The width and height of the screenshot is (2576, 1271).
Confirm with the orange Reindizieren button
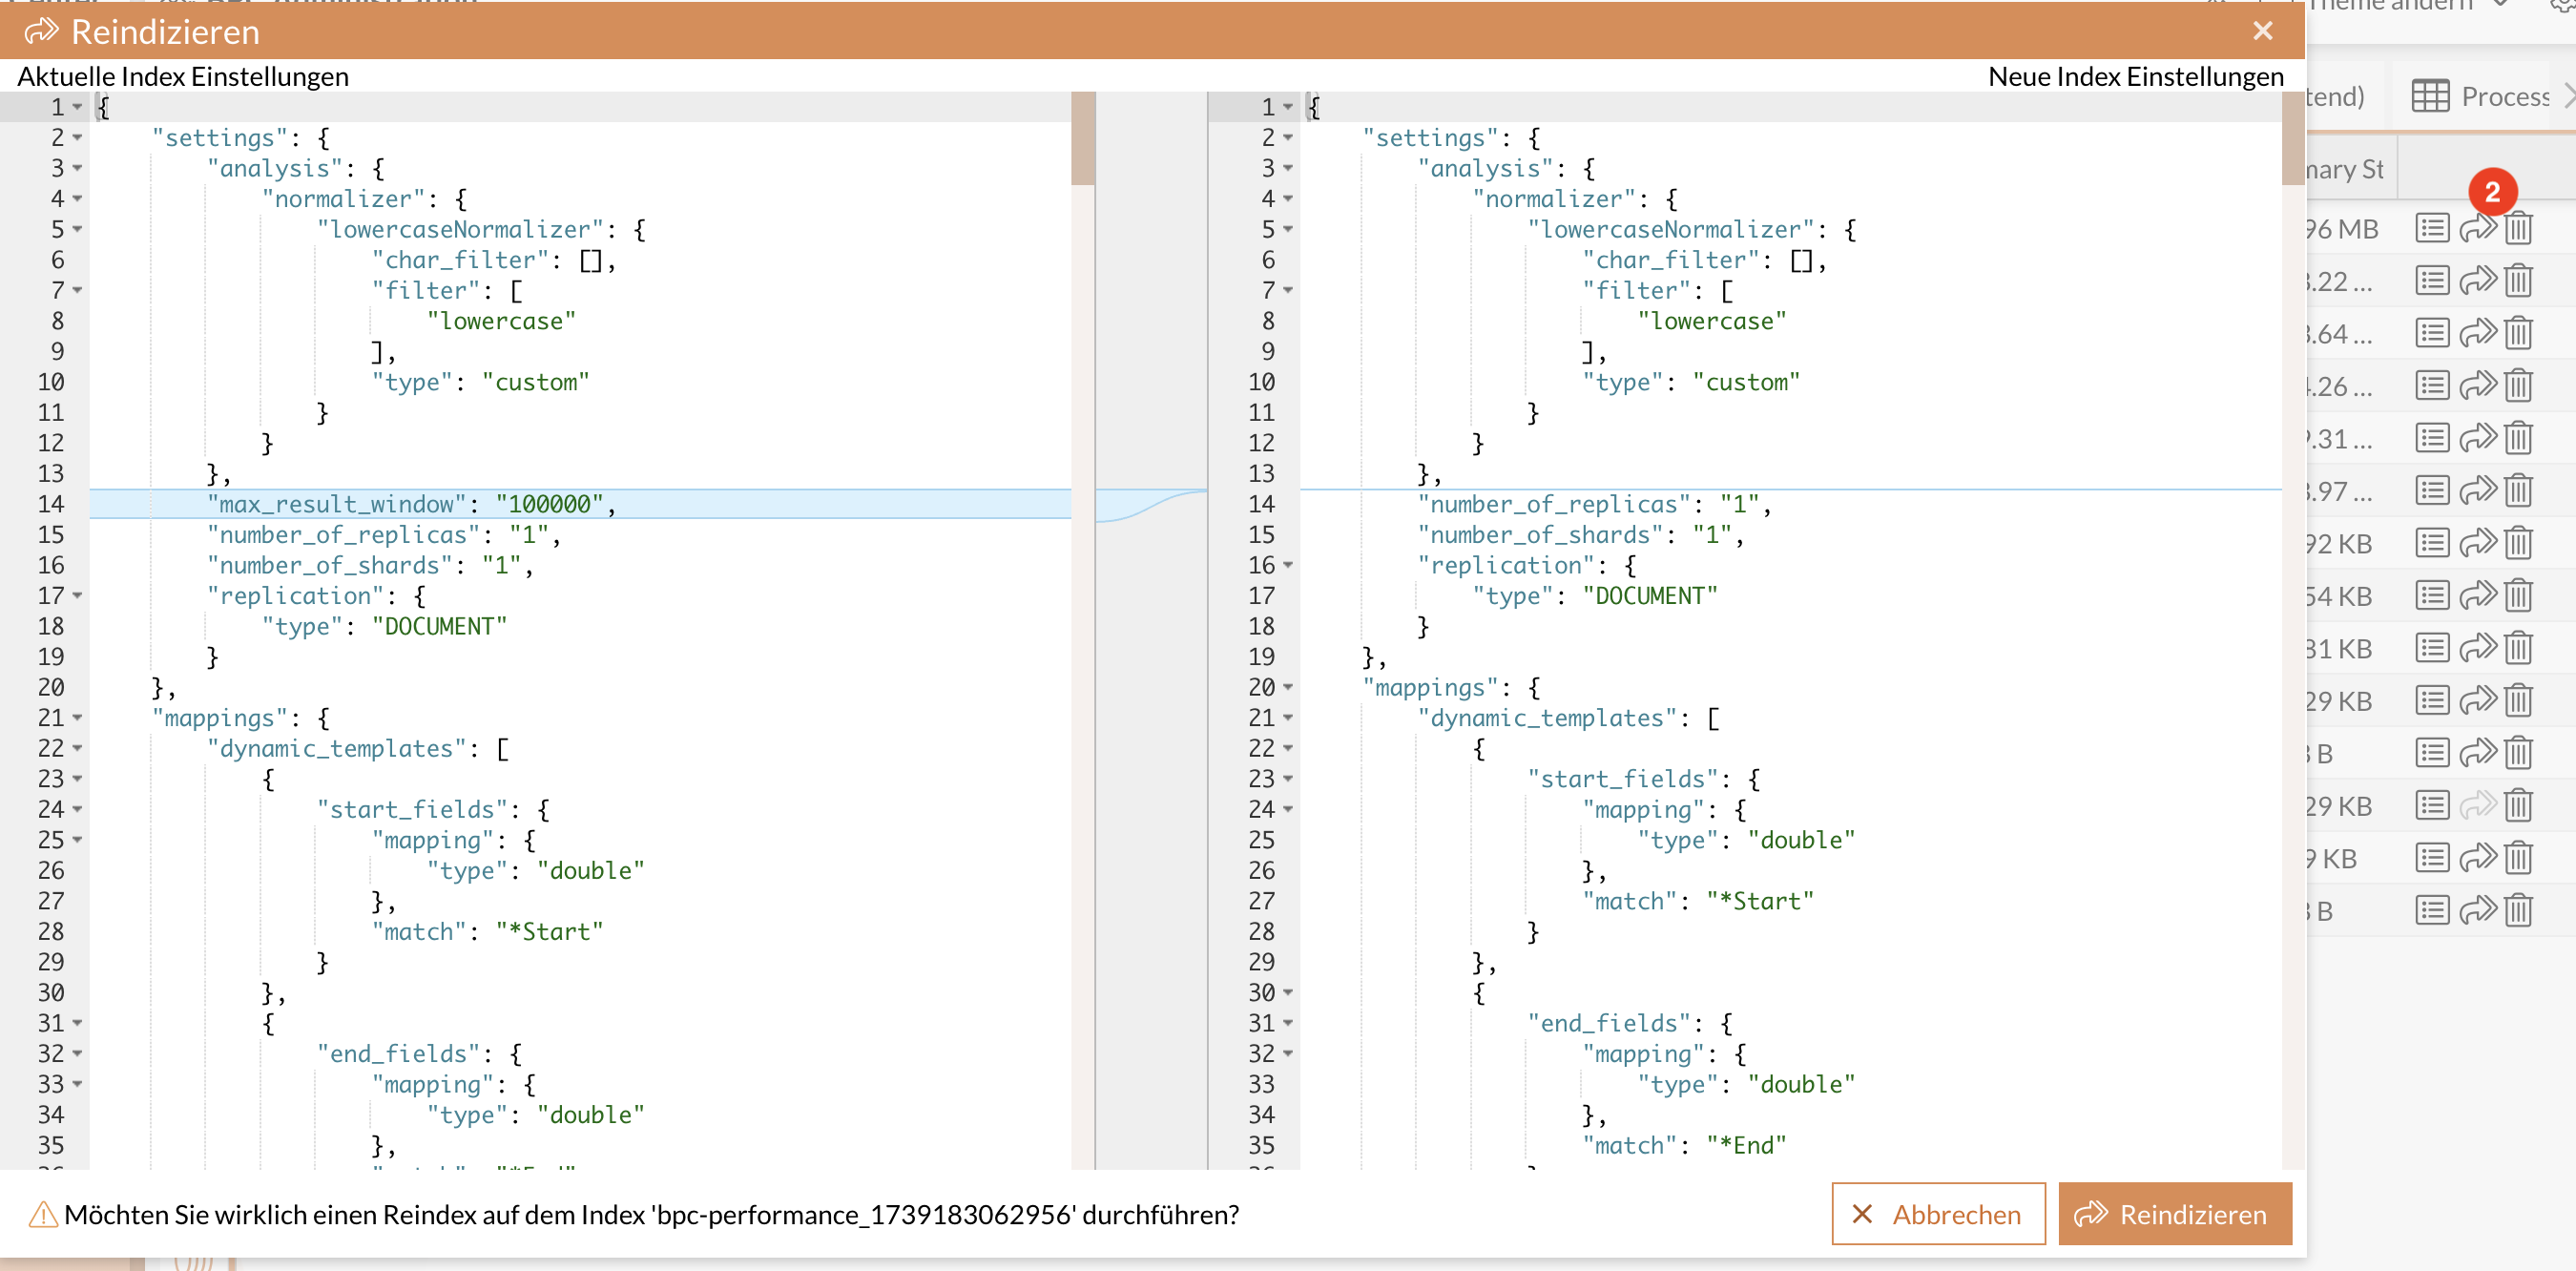(2174, 1214)
